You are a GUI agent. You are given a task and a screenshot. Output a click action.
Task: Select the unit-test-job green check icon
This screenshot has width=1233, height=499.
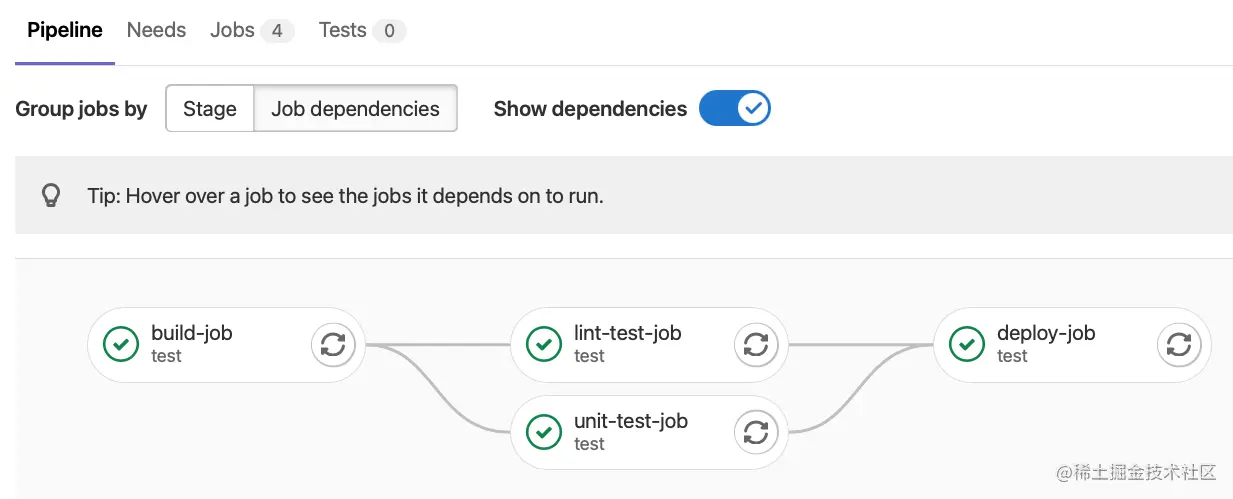[544, 433]
